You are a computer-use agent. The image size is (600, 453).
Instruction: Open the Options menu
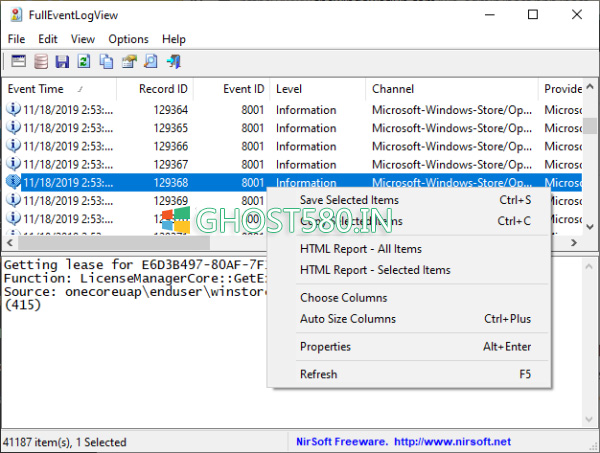point(128,39)
